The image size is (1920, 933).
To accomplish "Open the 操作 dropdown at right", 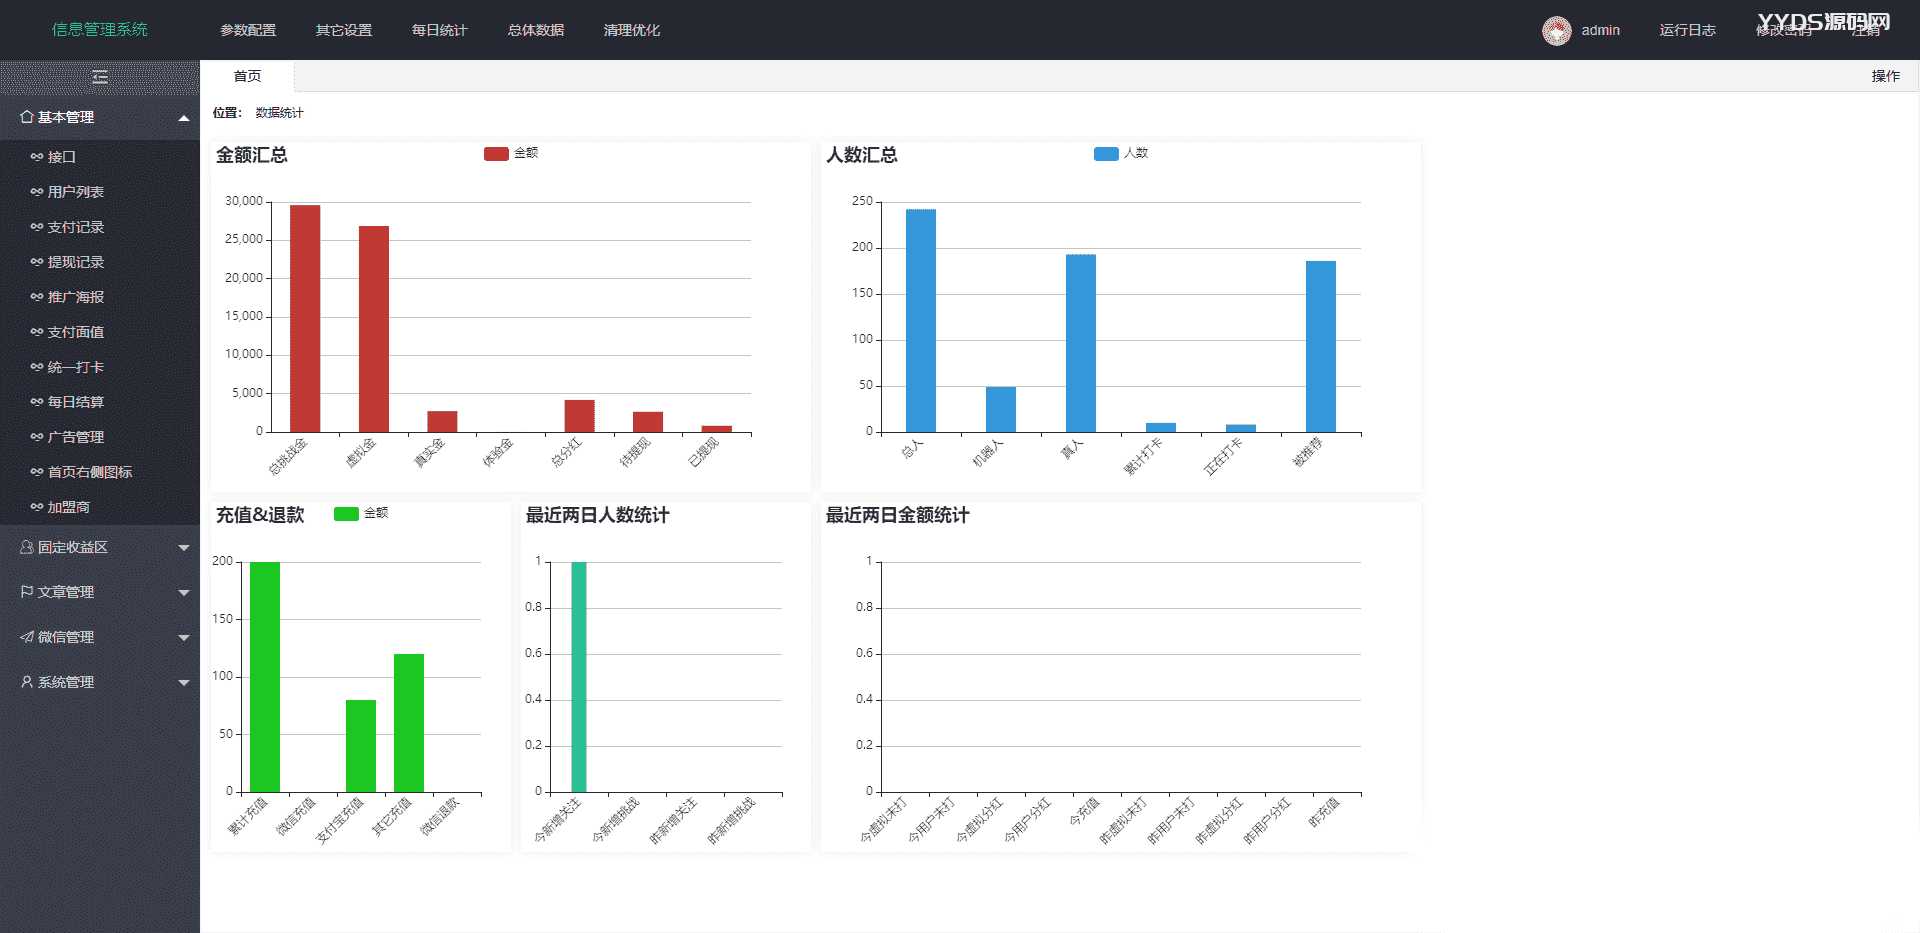I will pos(1885,76).
